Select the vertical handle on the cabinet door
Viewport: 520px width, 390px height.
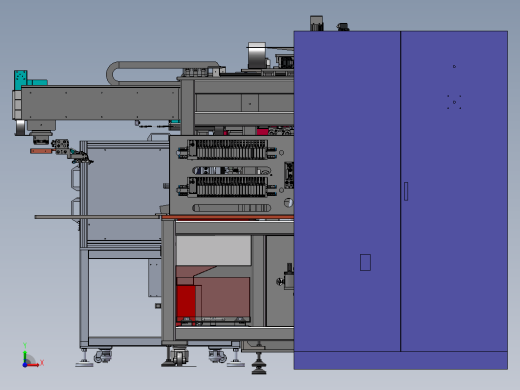coord(406,191)
